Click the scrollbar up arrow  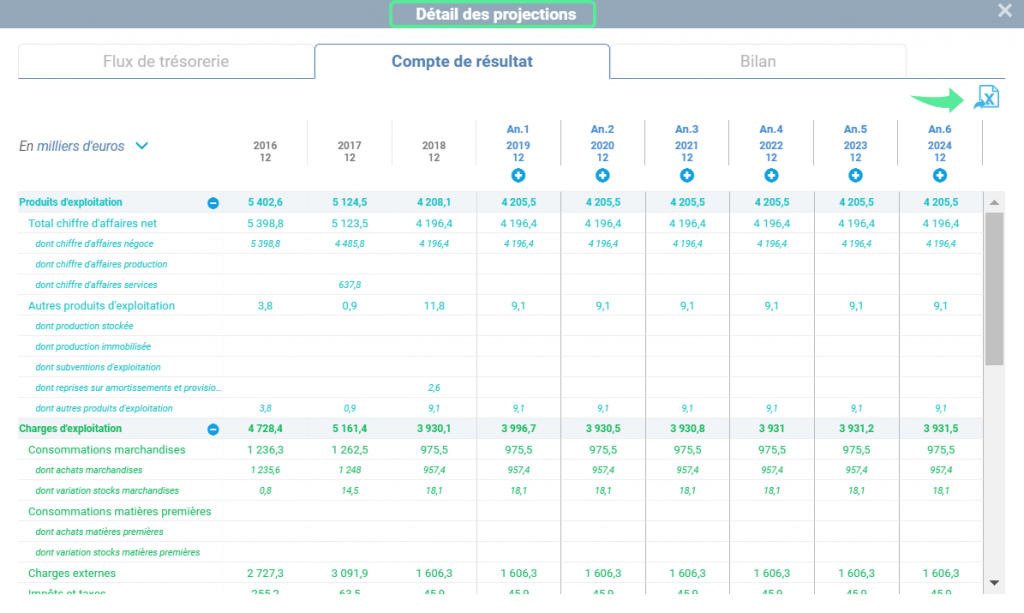(994, 202)
